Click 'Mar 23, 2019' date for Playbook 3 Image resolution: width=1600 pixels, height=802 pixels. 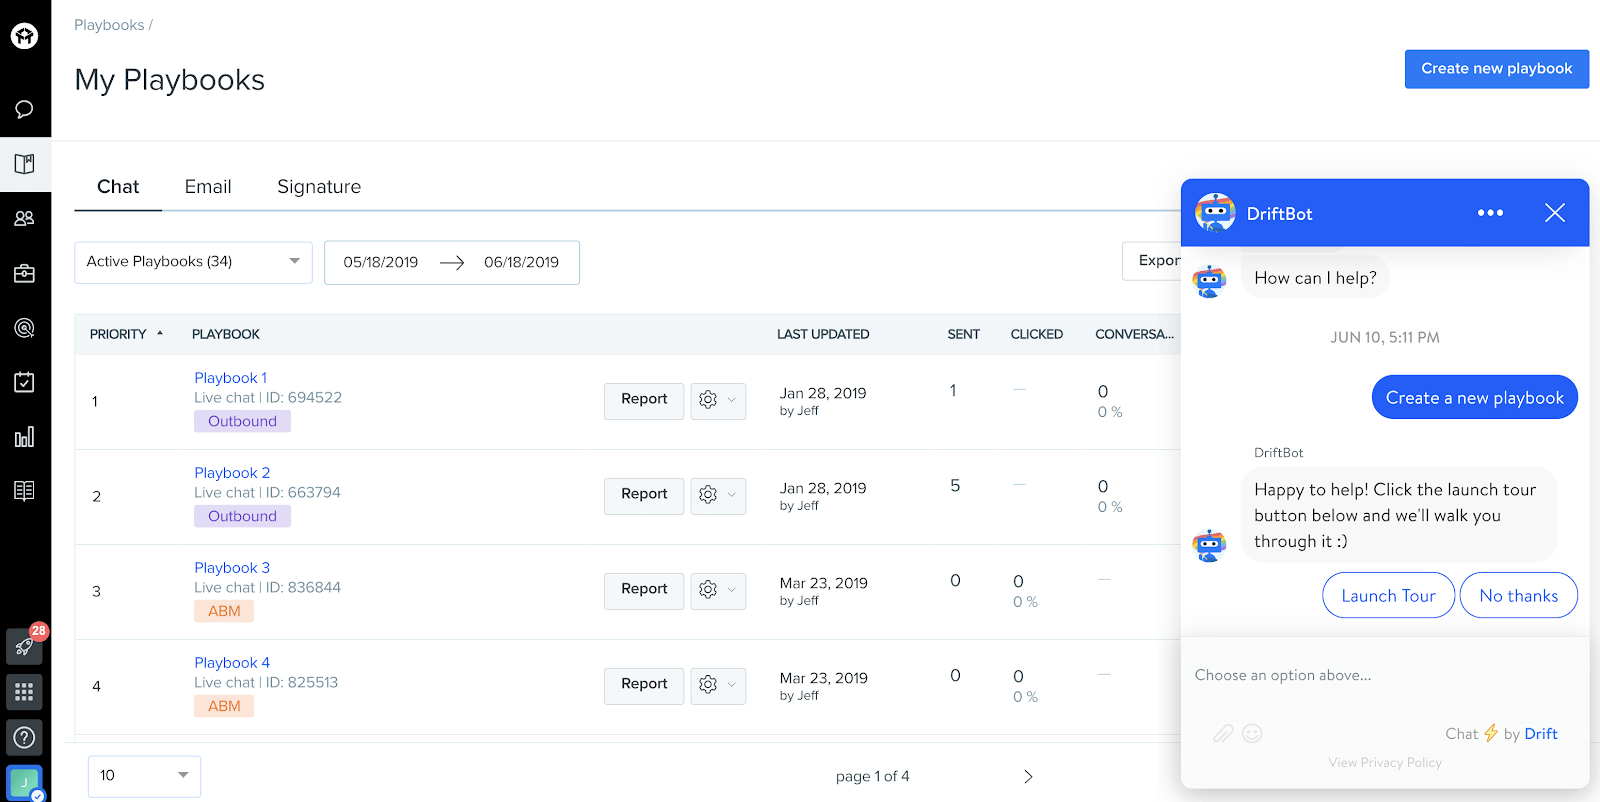[824, 583]
